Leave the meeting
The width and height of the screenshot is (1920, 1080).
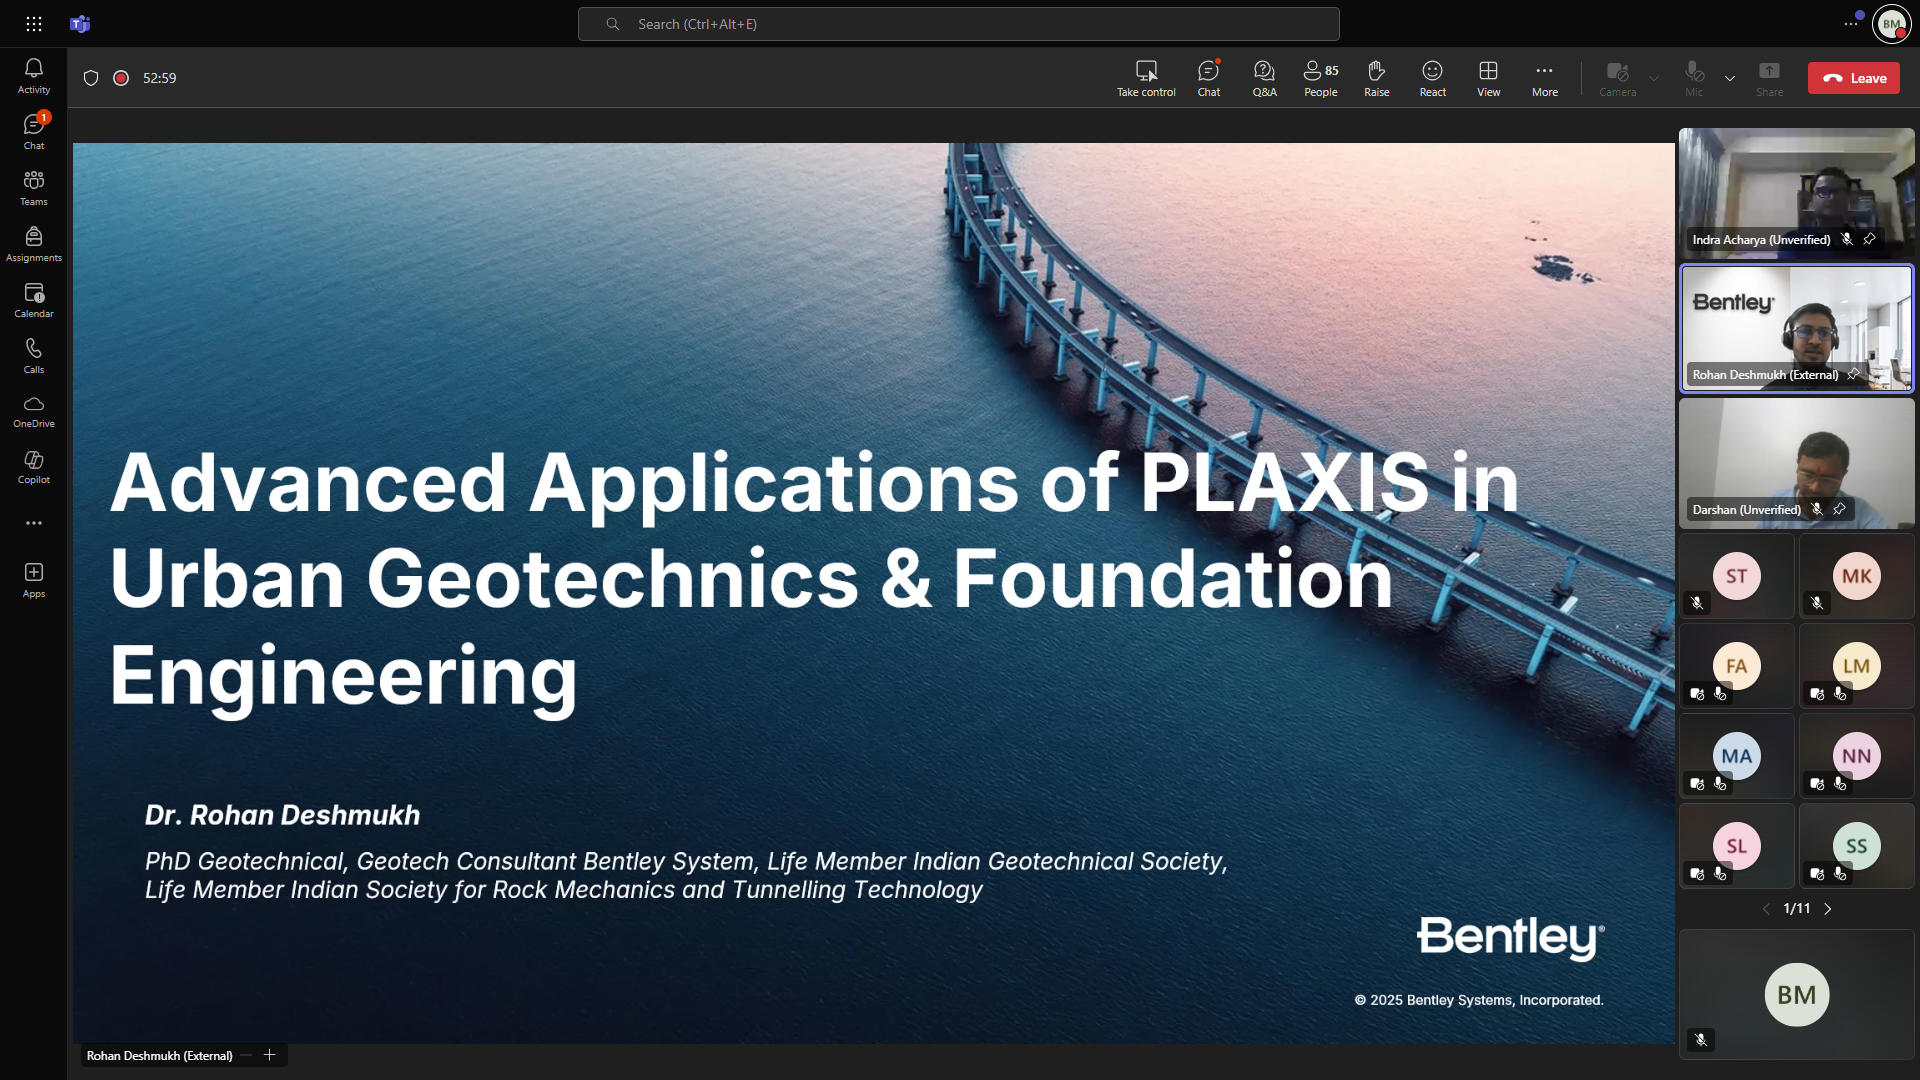[x=1853, y=78]
